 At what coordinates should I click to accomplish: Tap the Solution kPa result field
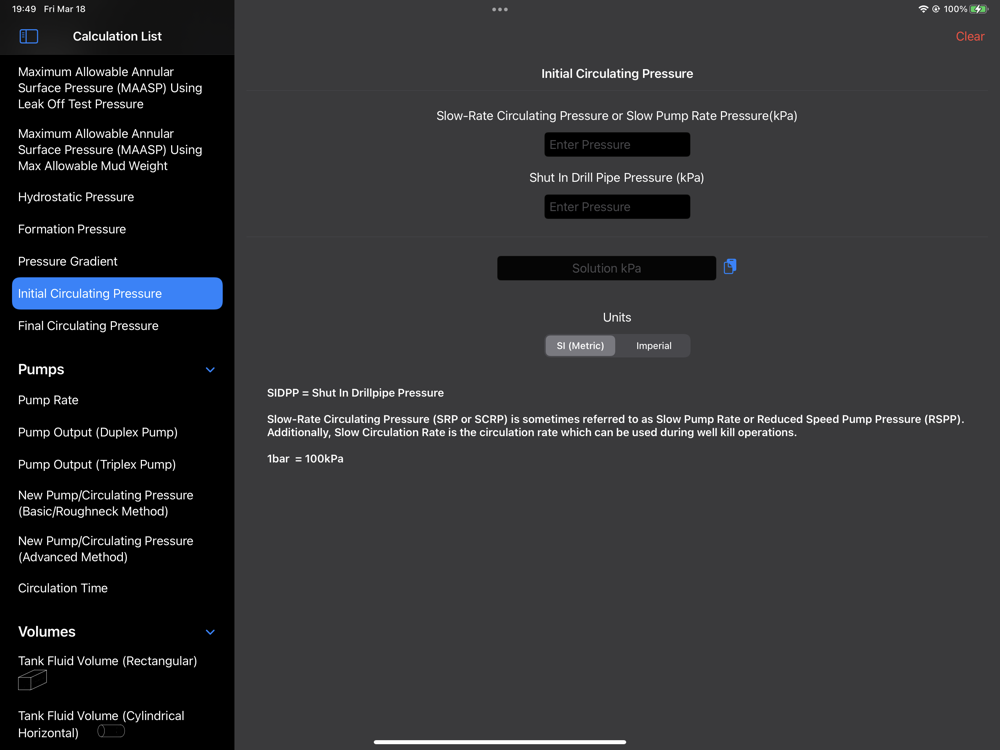pyautogui.click(x=607, y=268)
